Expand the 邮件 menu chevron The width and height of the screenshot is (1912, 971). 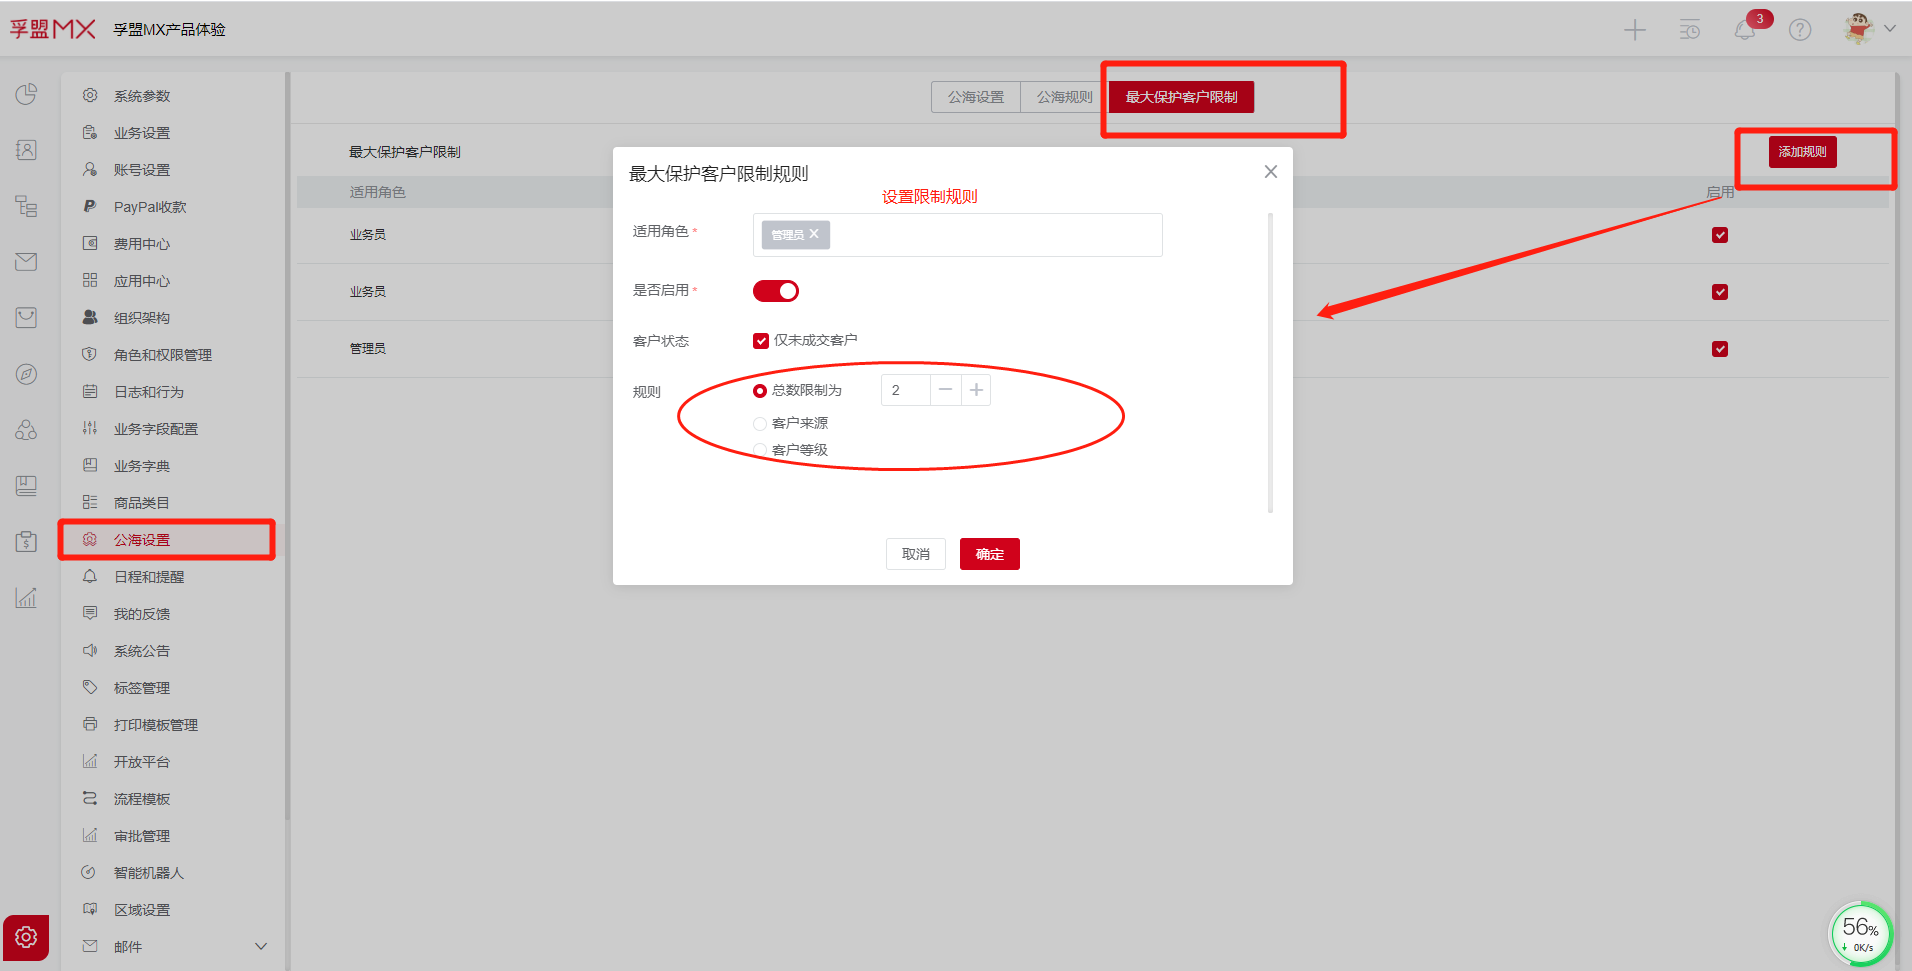tap(261, 946)
